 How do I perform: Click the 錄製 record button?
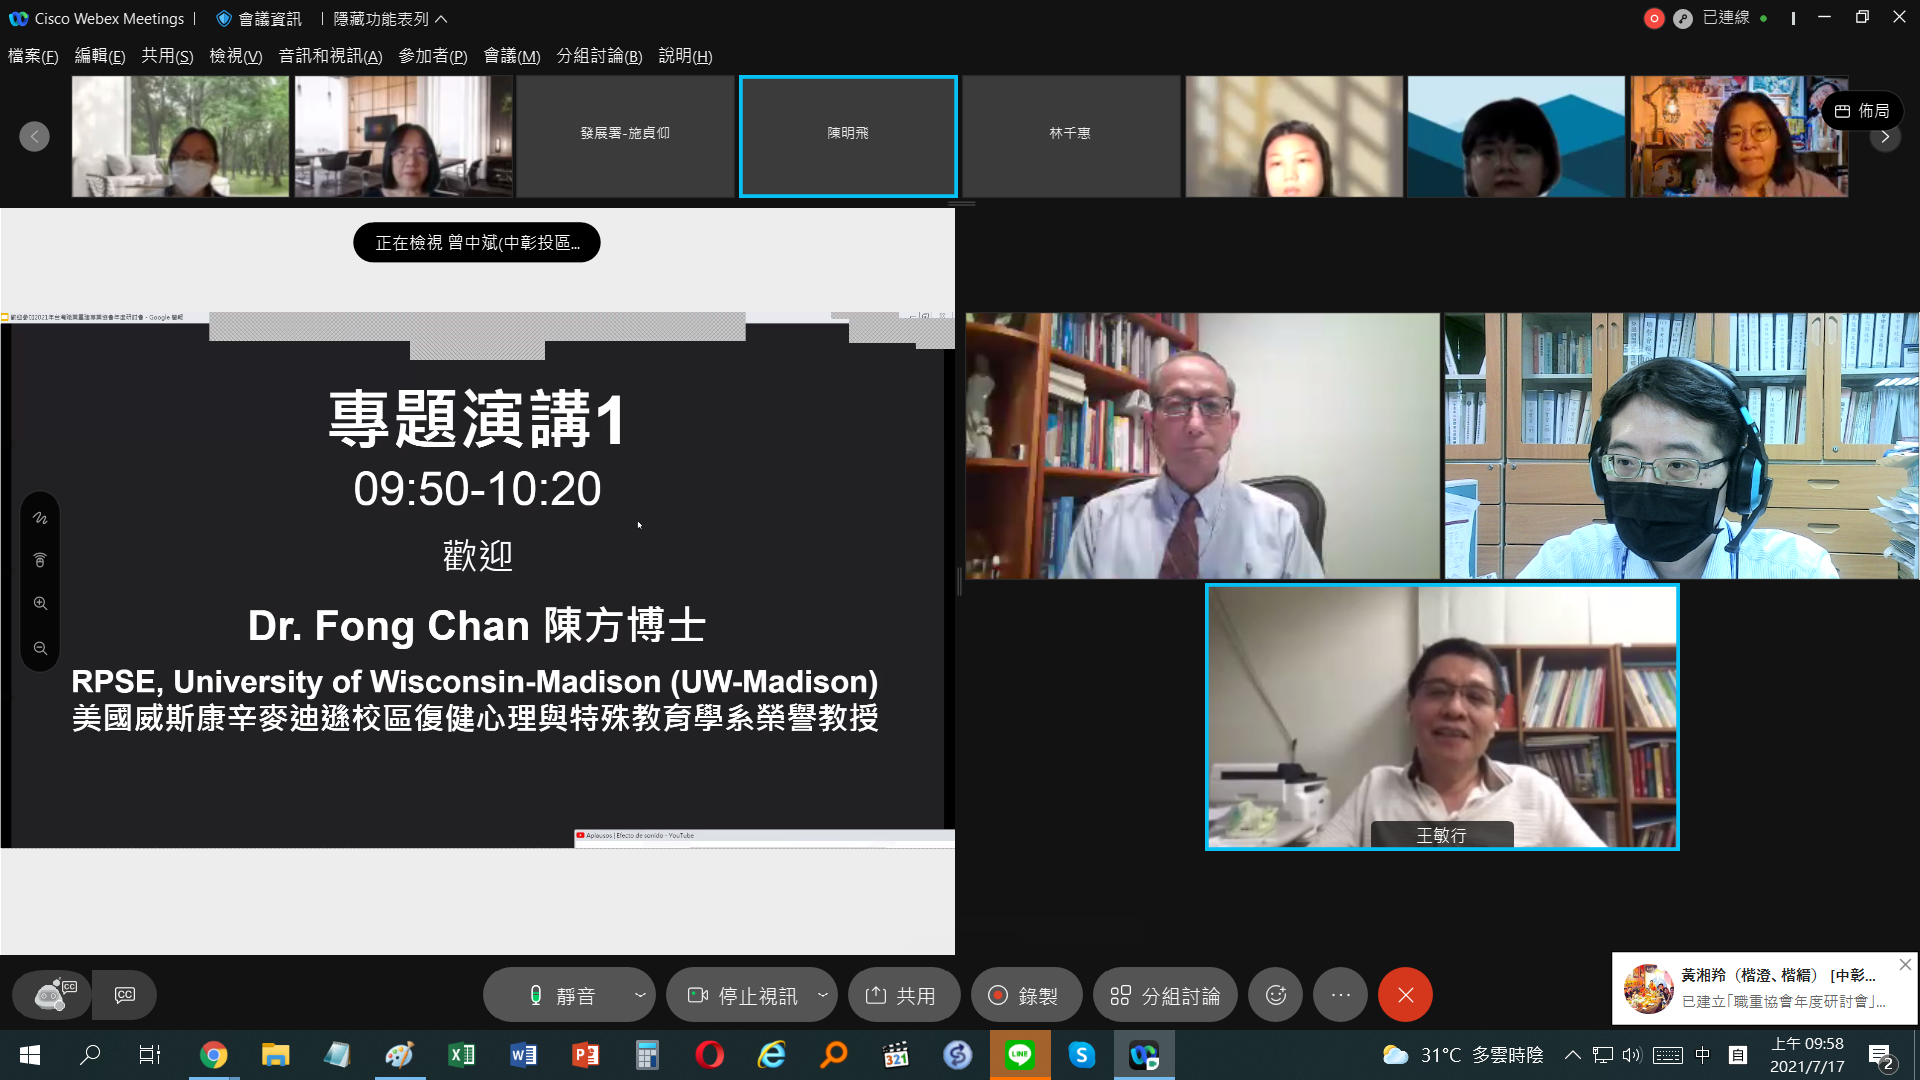(1026, 995)
